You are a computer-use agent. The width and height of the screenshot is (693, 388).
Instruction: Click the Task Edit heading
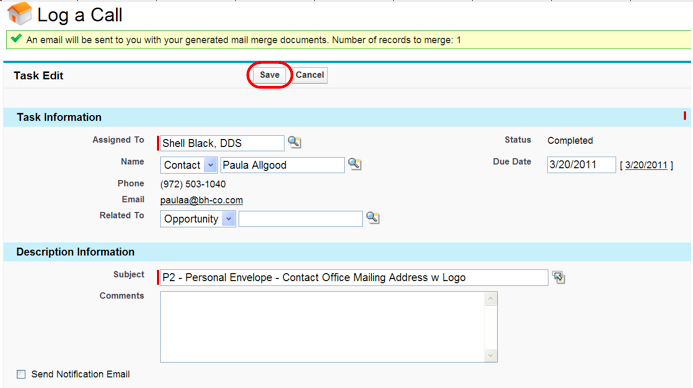pyautogui.click(x=38, y=76)
